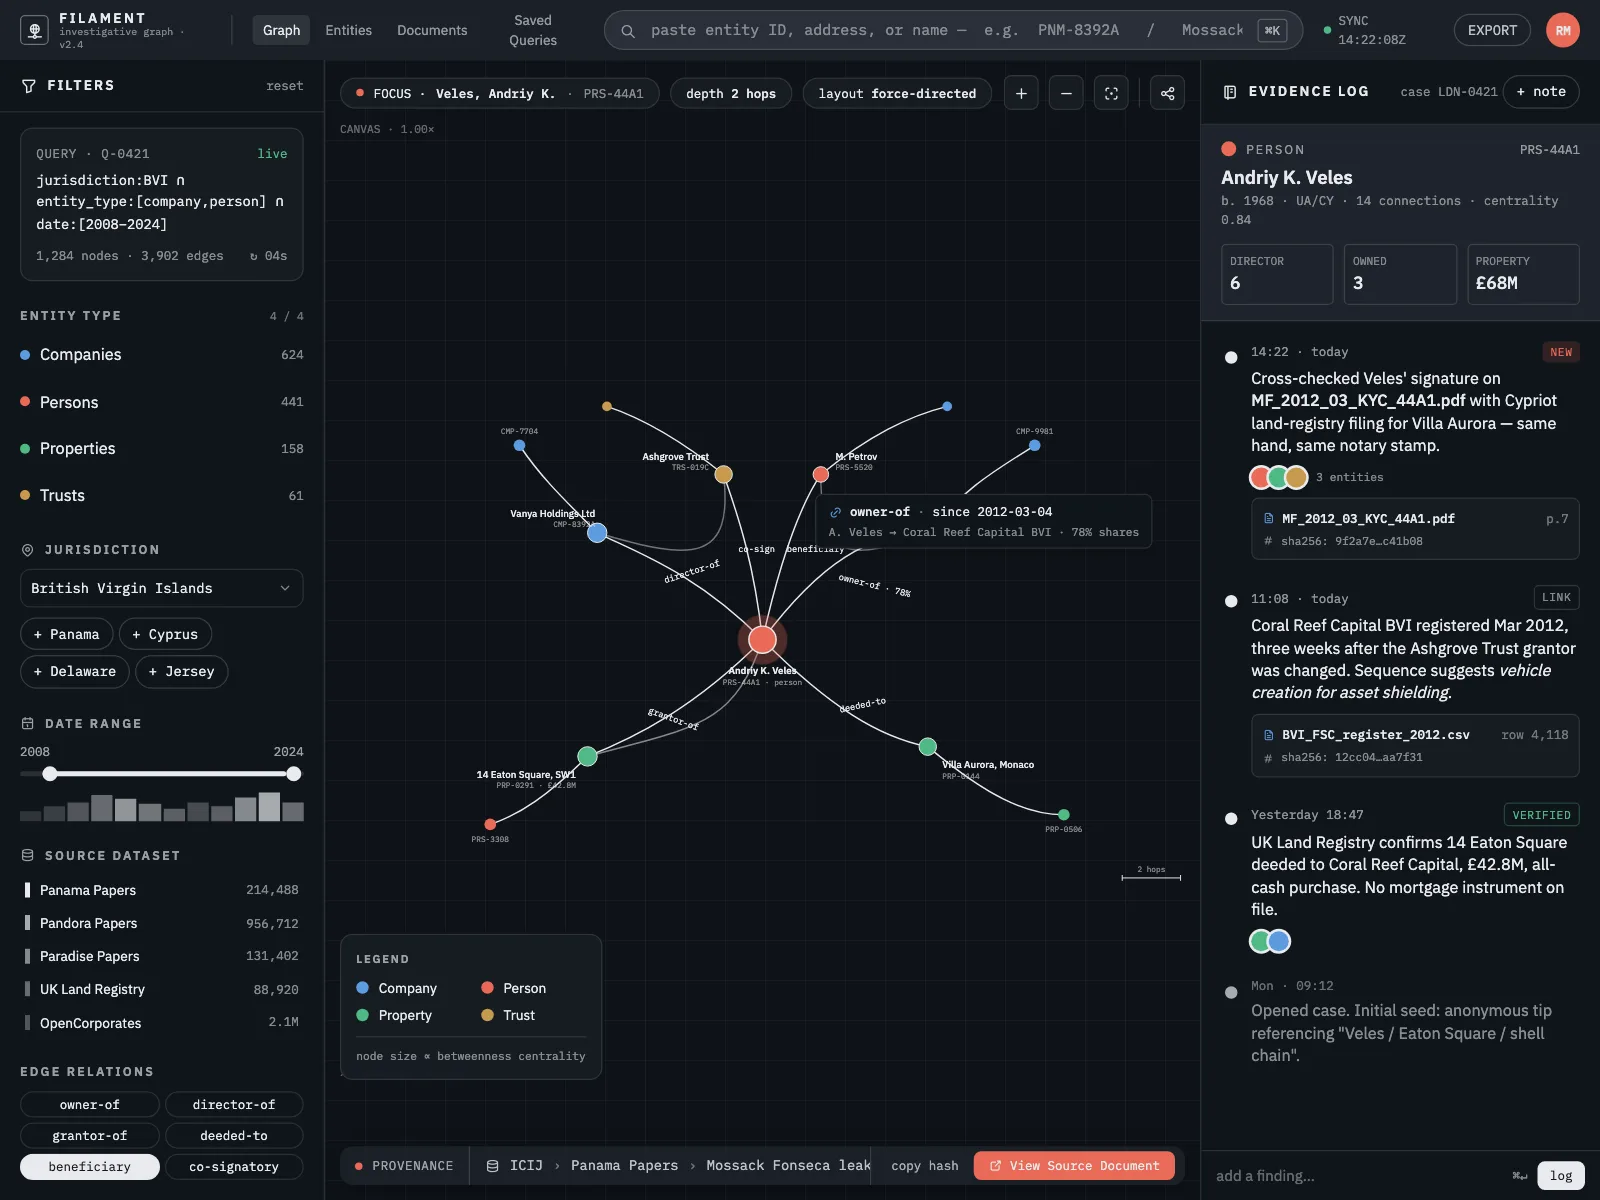Click the query refresh timer icon

[x=254, y=256]
